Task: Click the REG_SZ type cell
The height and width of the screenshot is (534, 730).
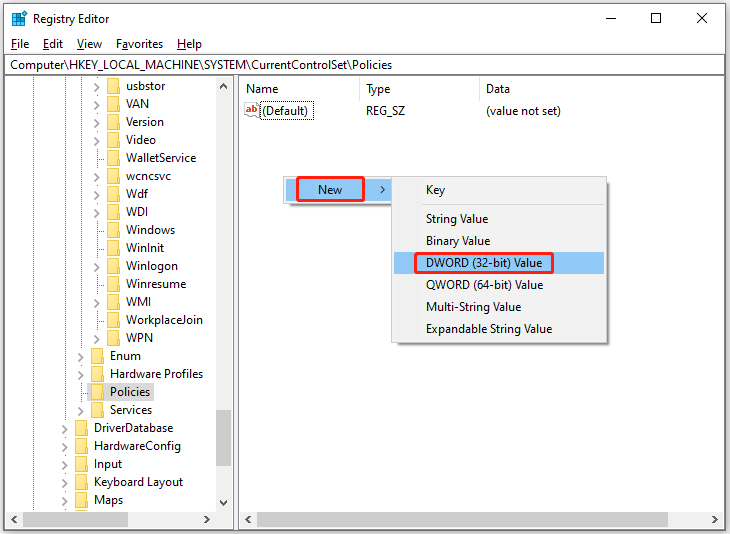Action: [385, 111]
